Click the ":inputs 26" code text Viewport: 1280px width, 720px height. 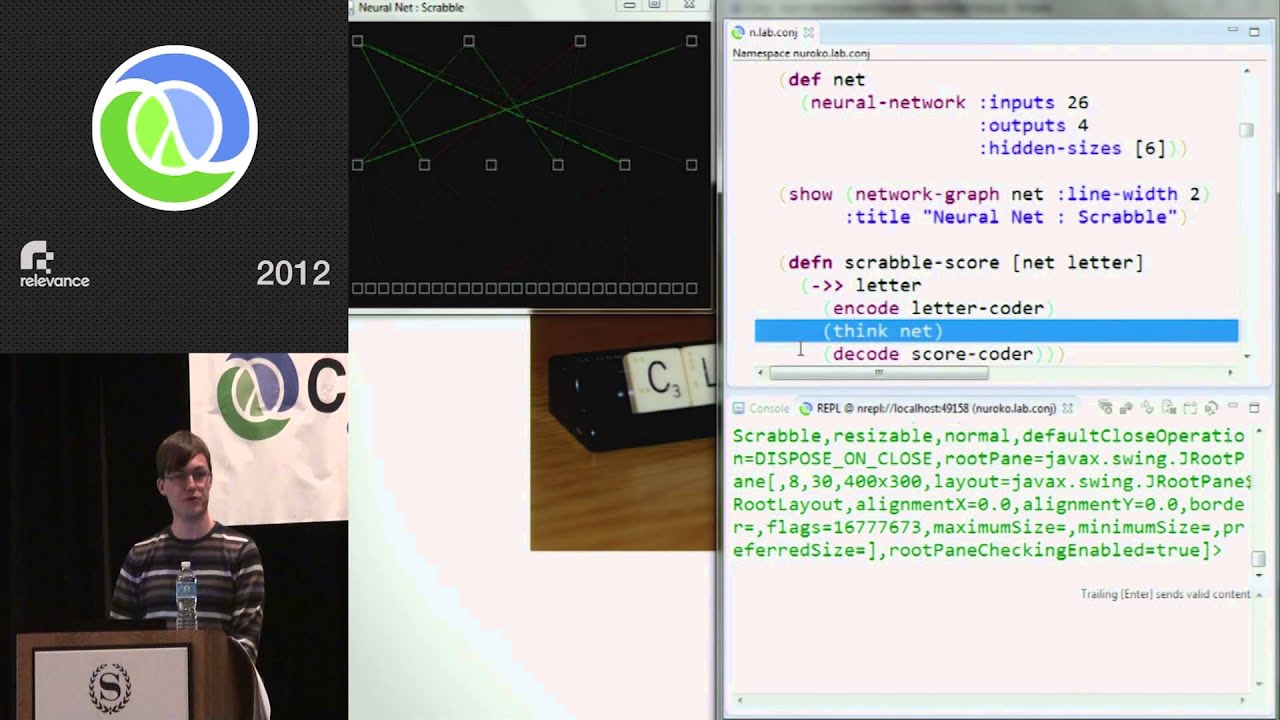[x=1033, y=102]
